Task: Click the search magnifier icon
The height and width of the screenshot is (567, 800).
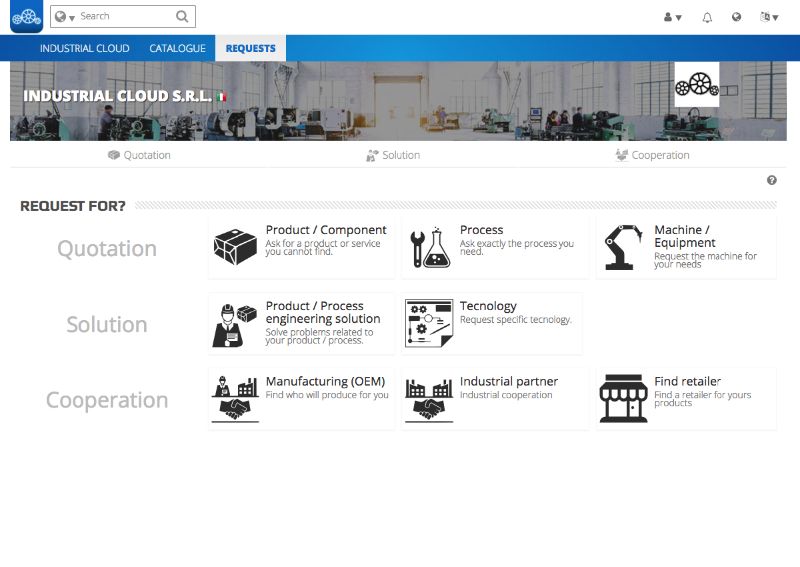Action: 181,16
